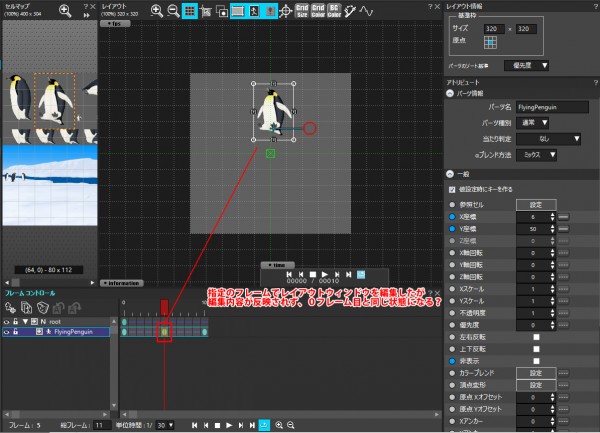The width and height of the screenshot is (600, 433).
Task: Toggle the running figure part display icon
Action: (254, 11)
